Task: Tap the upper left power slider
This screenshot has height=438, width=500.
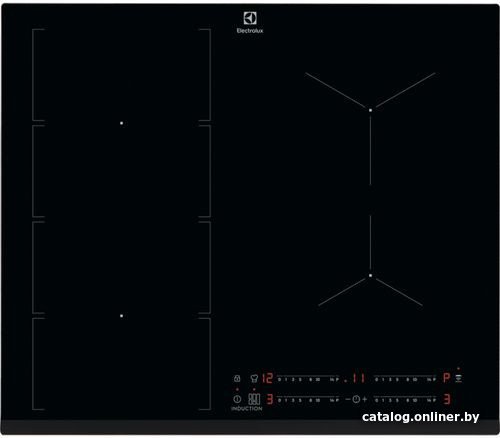Action: point(308,378)
